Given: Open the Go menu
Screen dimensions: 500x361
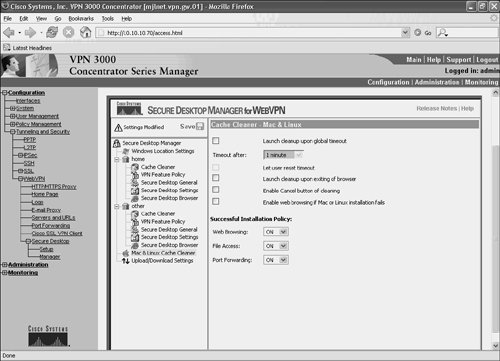Looking at the screenshot, I should pyautogui.click(x=58, y=19).
